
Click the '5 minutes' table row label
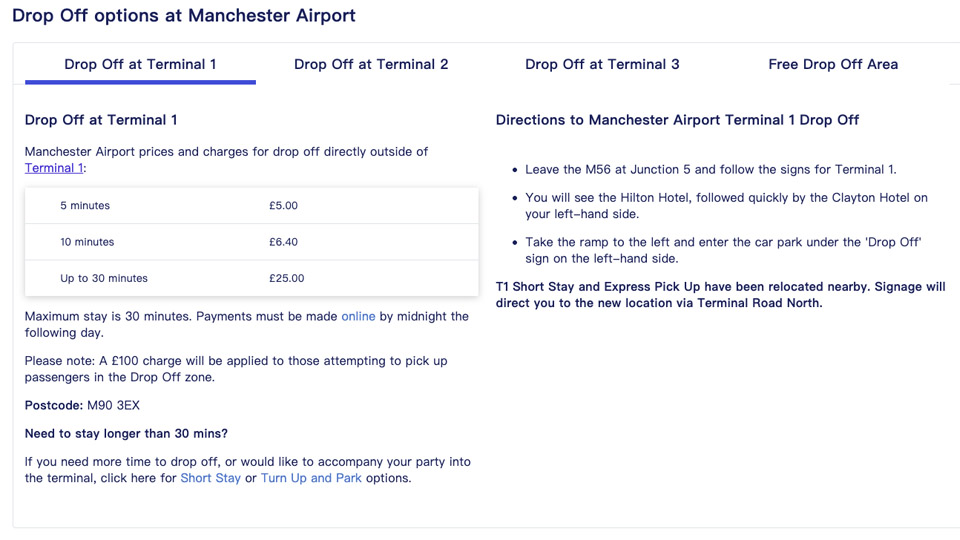pyautogui.click(x=85, y=206)
